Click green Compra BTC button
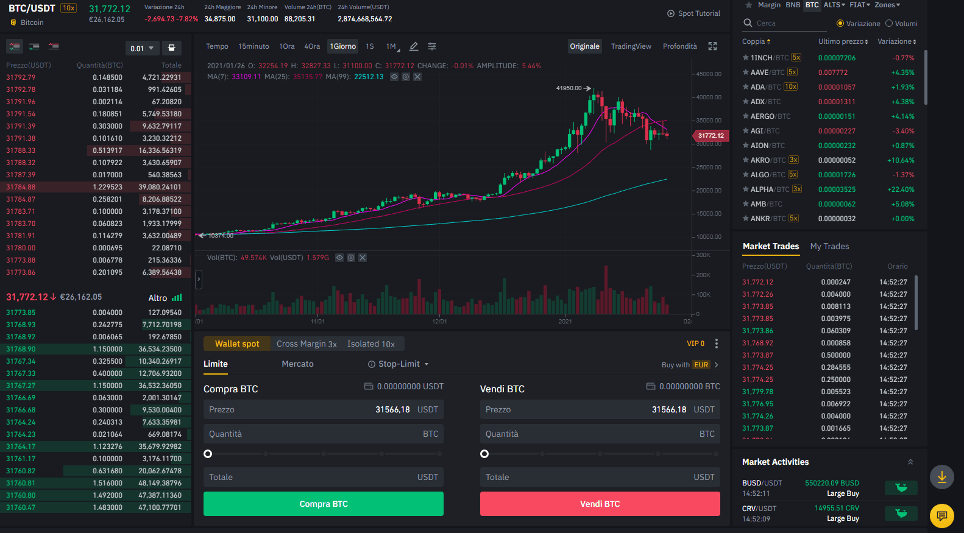 coord(323,504)
